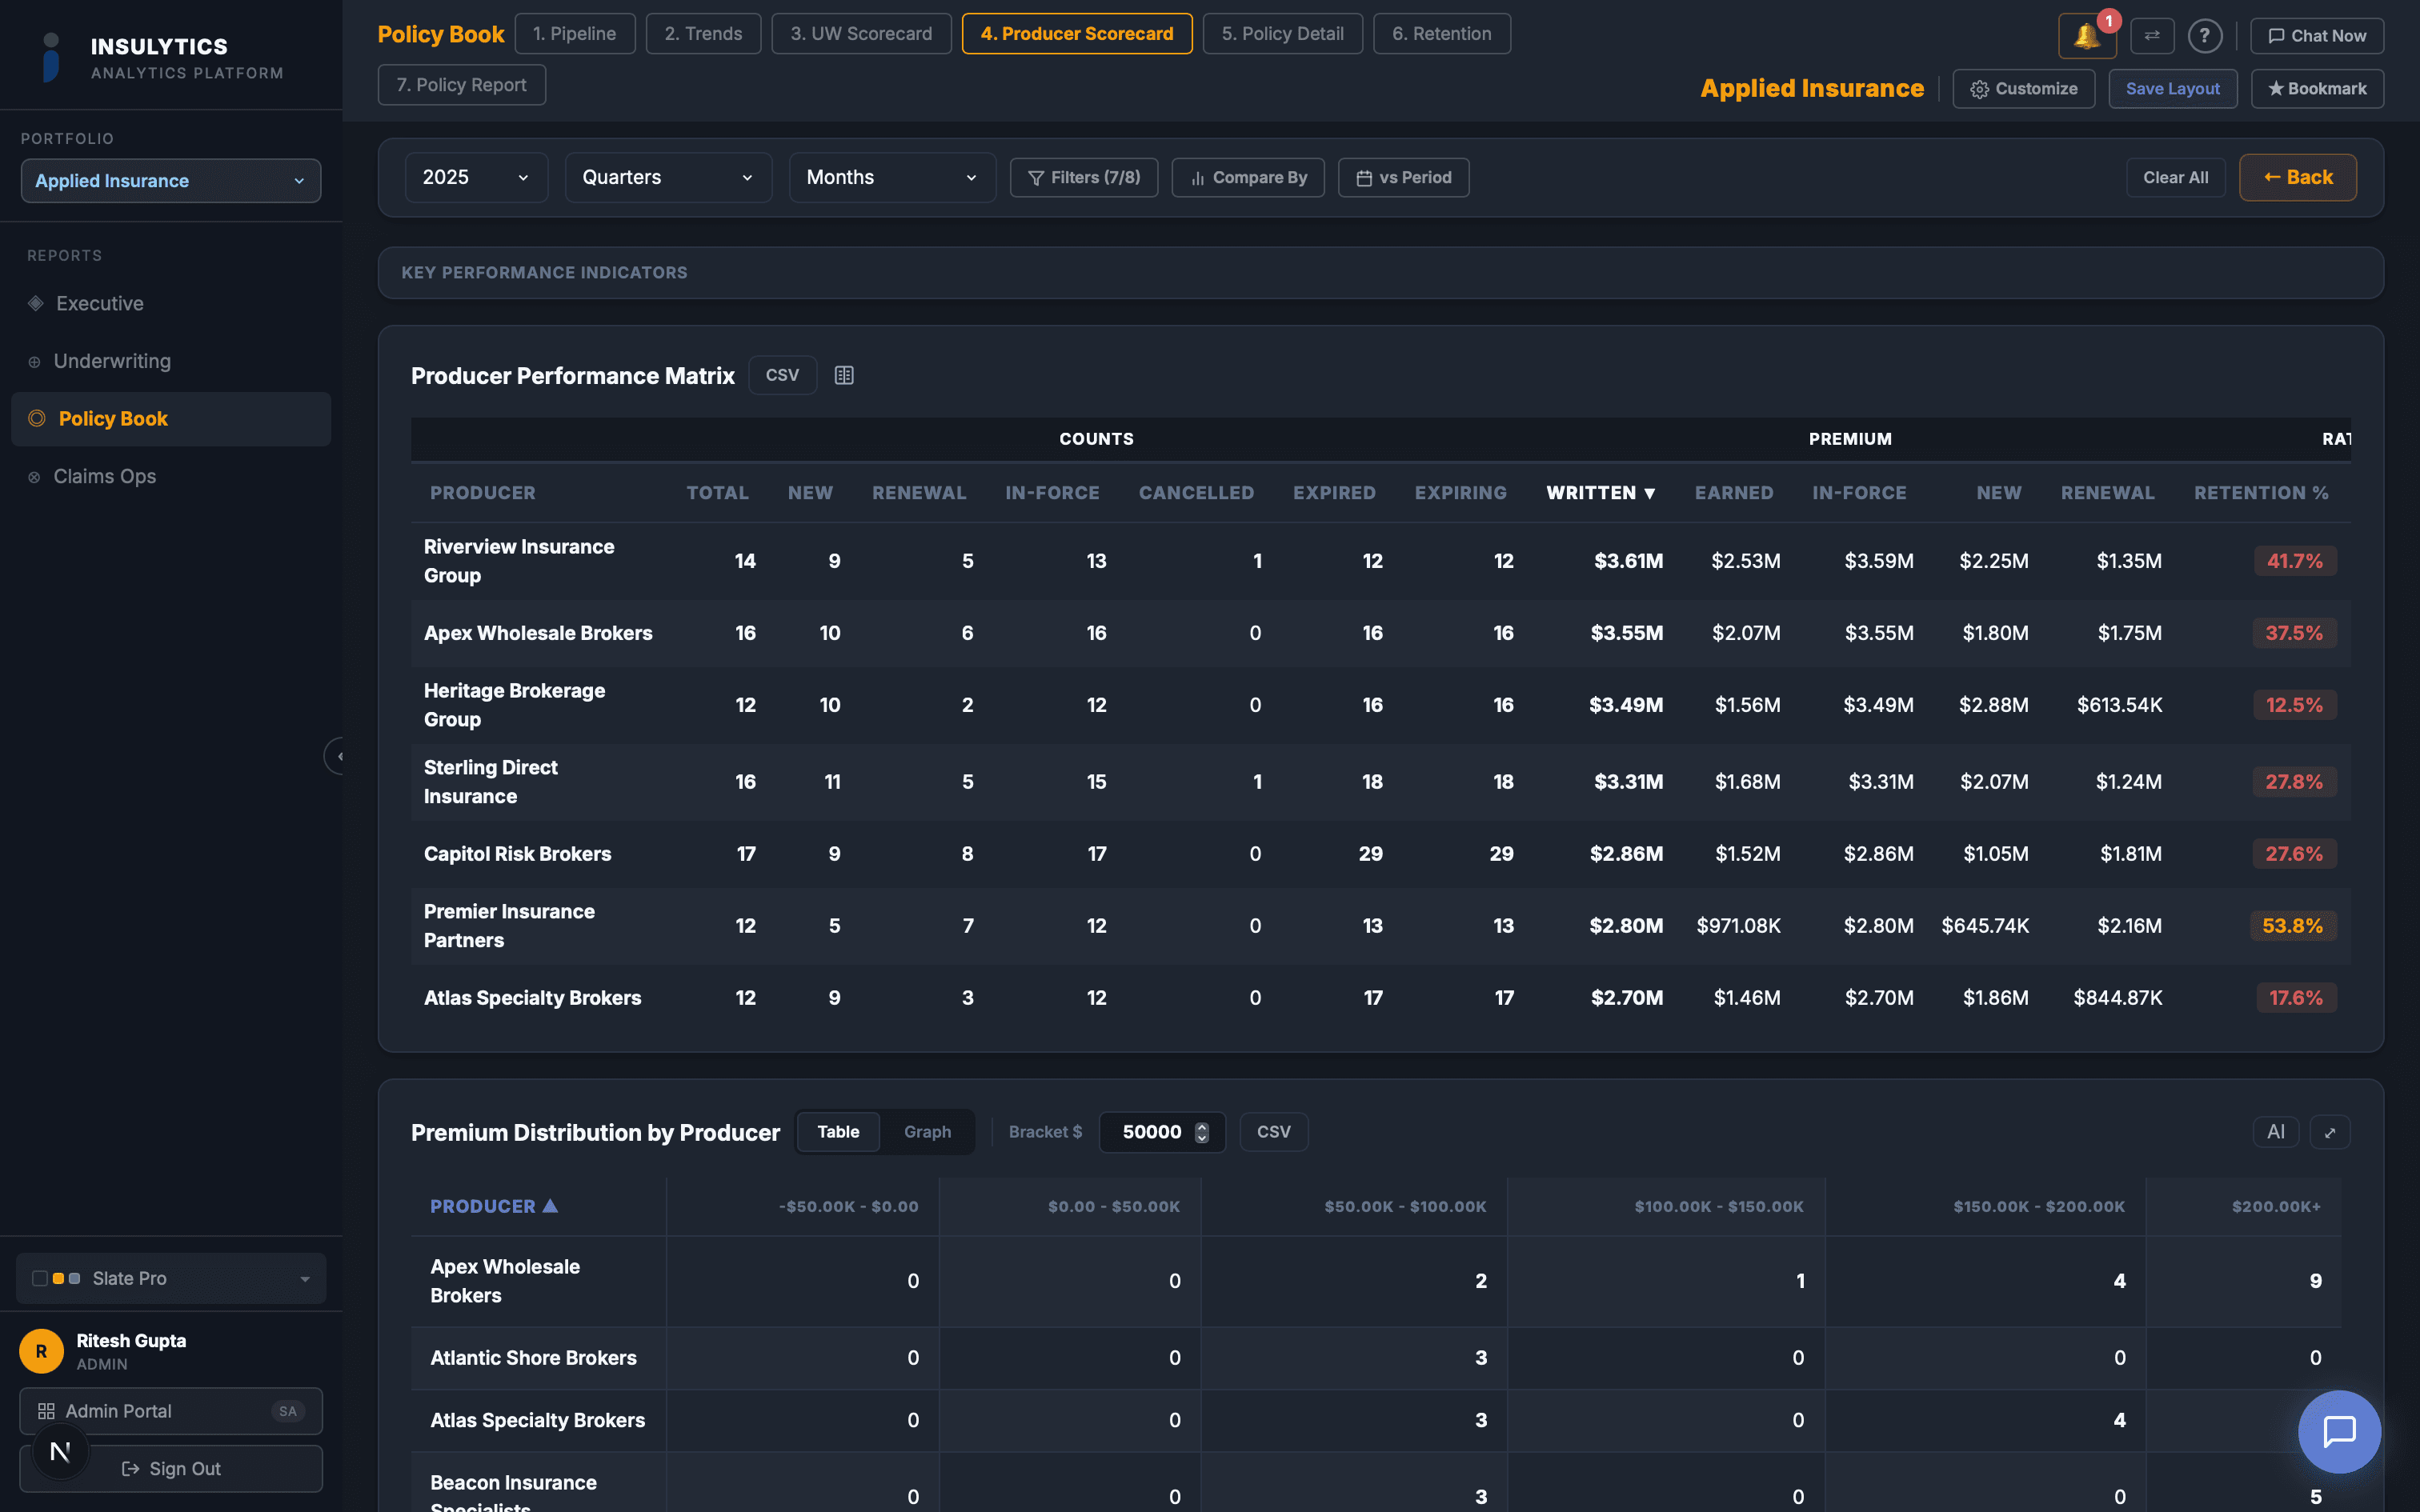This screenshot has width=2420, height=1512.
Task: Click the Back button
Action: pos(2297,177)
